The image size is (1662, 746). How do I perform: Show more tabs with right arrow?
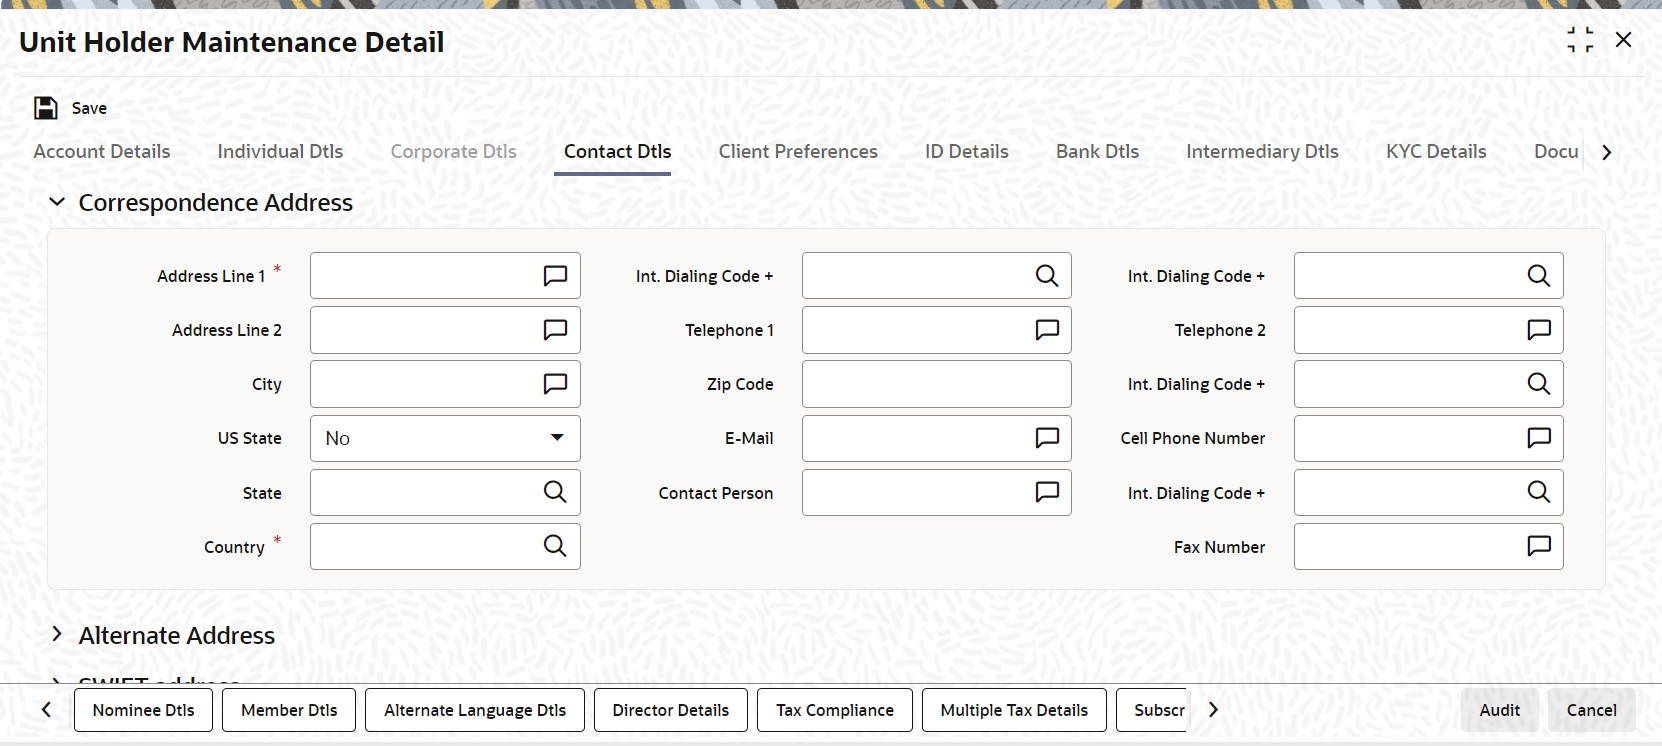tap(1607, 152)
